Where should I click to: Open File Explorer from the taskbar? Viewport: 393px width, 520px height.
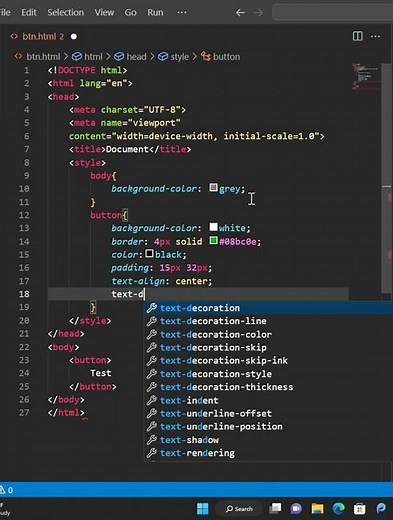pyautogui.click(x=317, y=509)
